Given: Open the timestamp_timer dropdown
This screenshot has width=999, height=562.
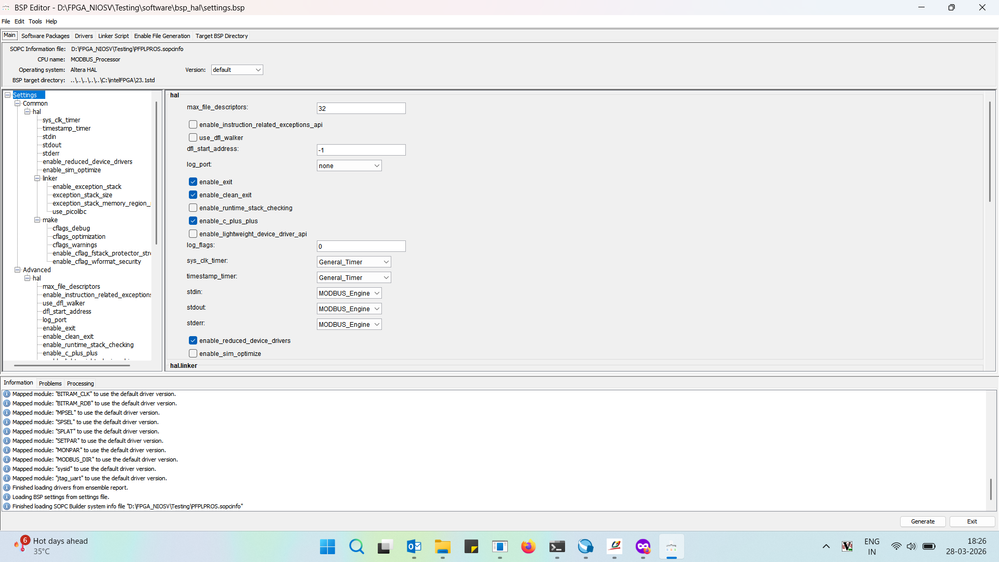Looking at the screenshot, I should 354,278.
